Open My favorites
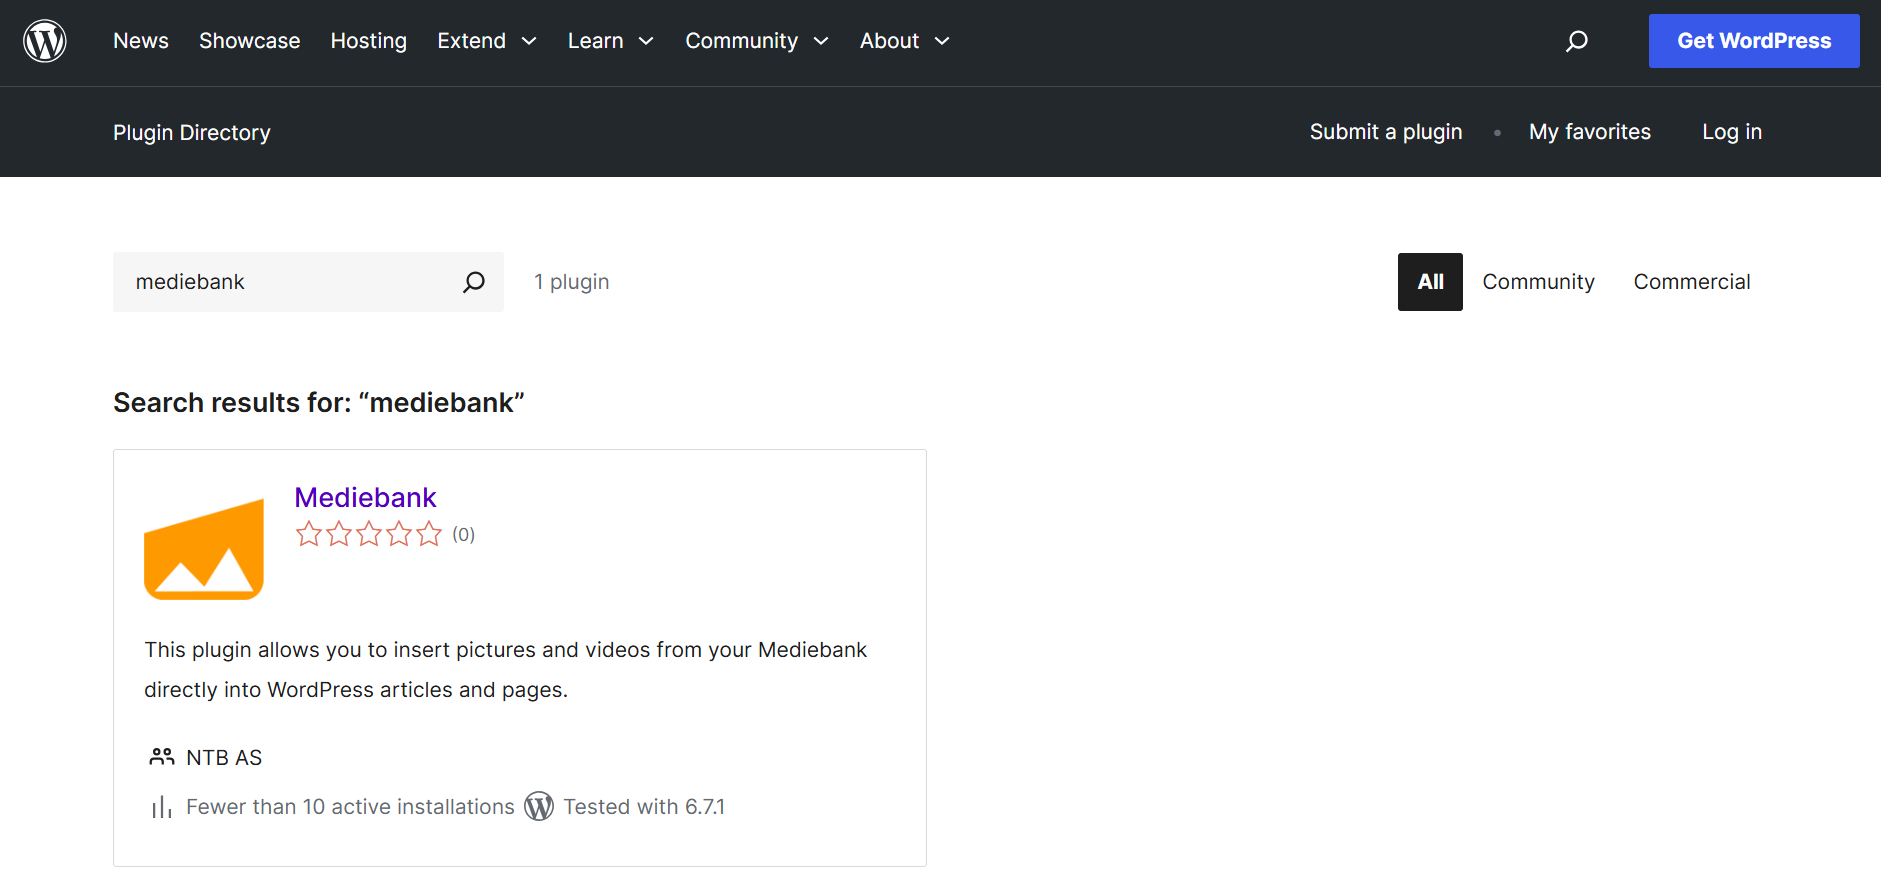 1590,132
